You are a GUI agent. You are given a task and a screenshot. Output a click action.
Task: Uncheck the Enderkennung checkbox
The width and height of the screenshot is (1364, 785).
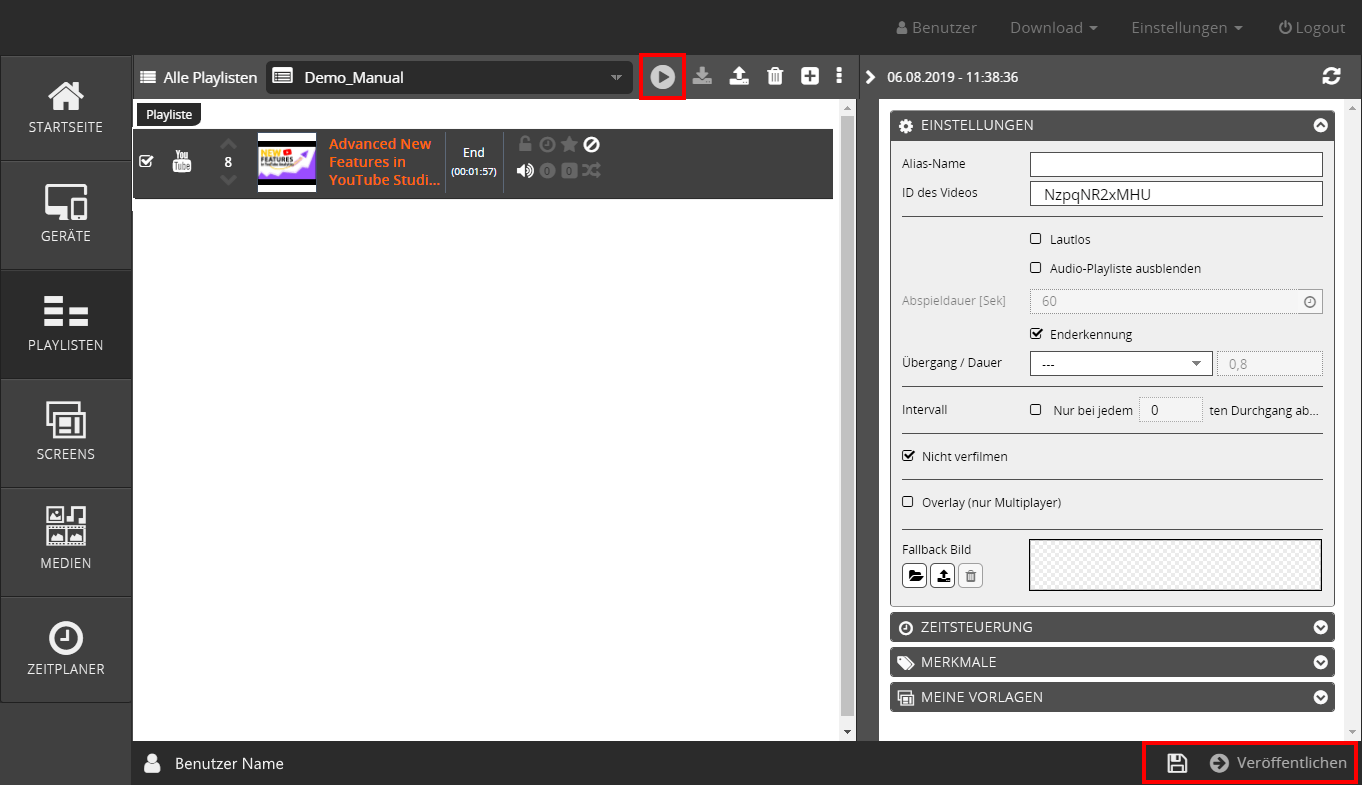pyautogui.click(x=1036, y=334)
